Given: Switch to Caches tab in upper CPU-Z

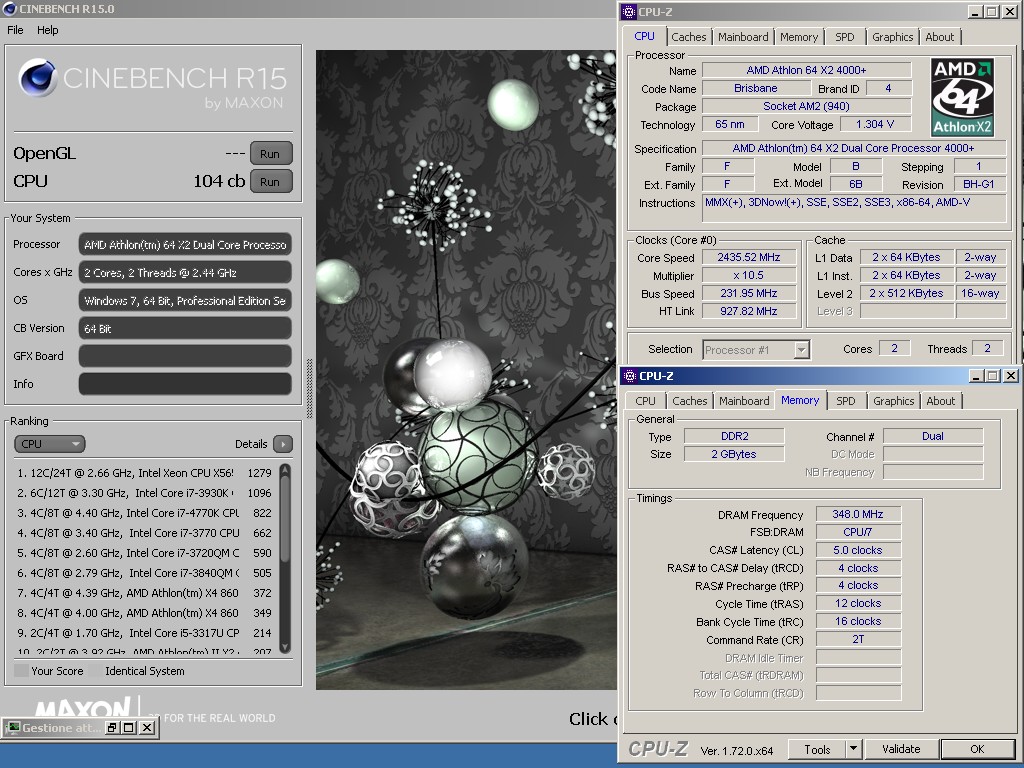Looking at the screenshot, I should [x=688, y=37].
